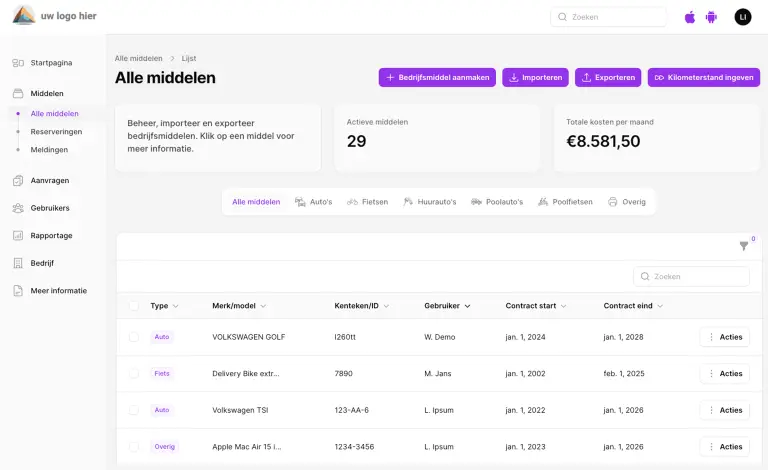Switch to the Fietsen tab
This screenshot has width=768, height=470.
tap(367, 202)
